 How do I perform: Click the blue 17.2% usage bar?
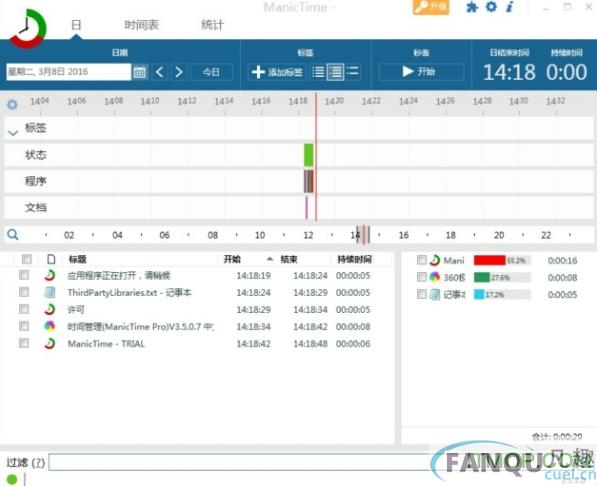479,294
